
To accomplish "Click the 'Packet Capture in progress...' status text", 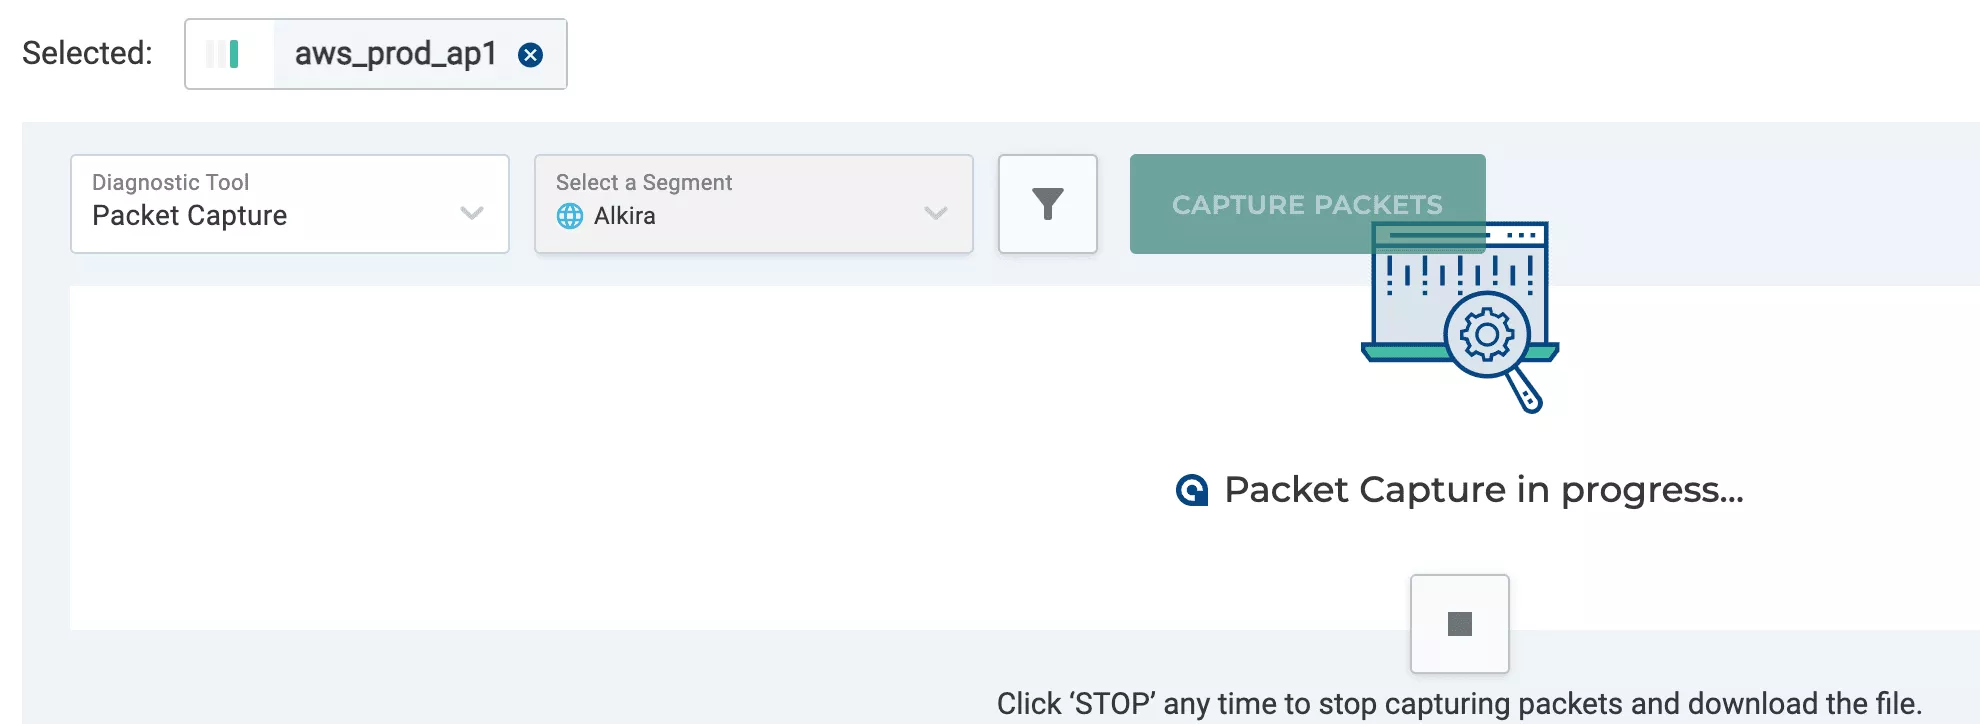I will point(1484,490).
